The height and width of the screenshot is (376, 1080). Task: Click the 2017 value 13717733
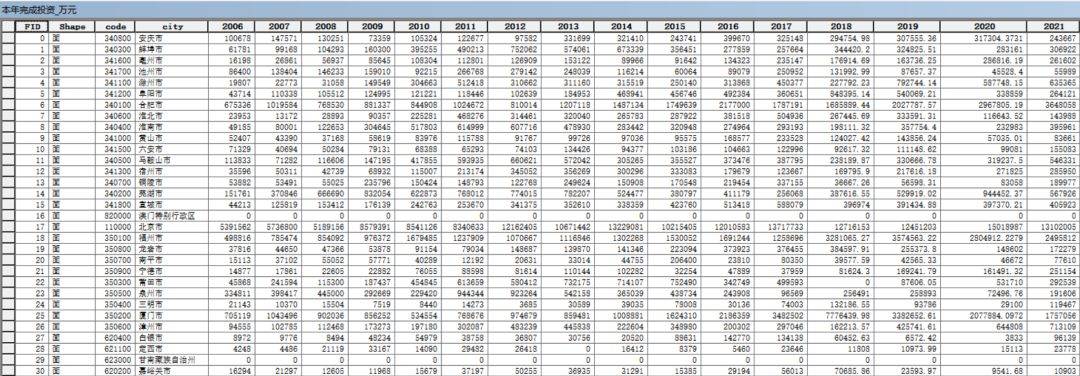click(780, 226)
